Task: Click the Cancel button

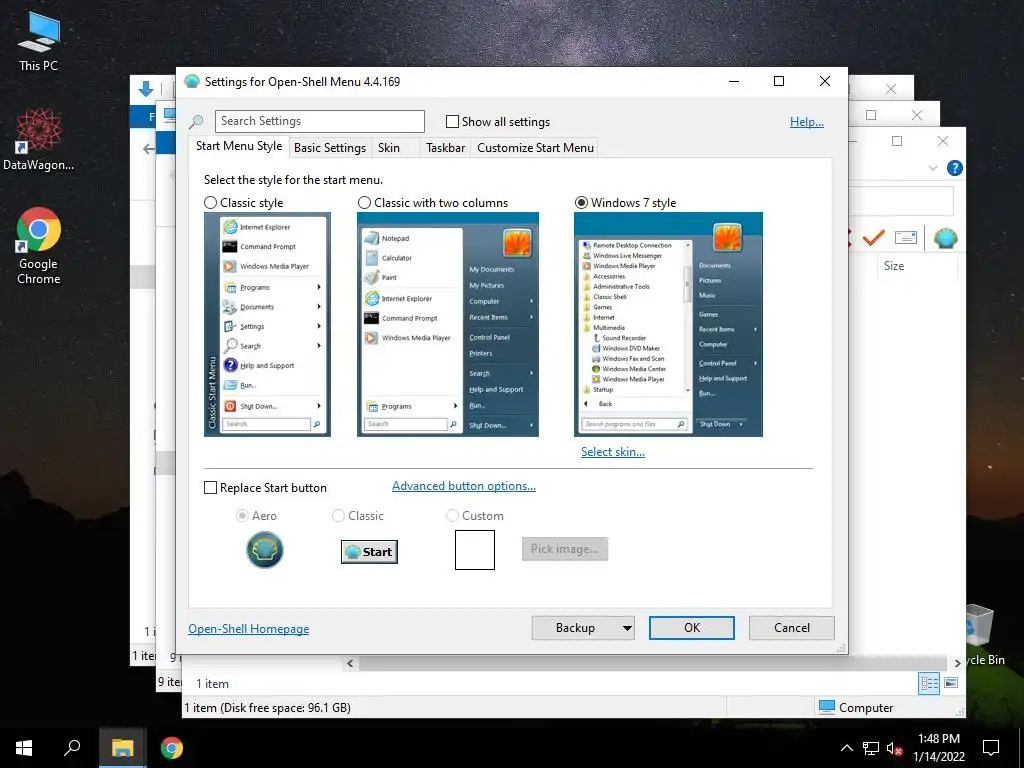Action: coord(792,628)
